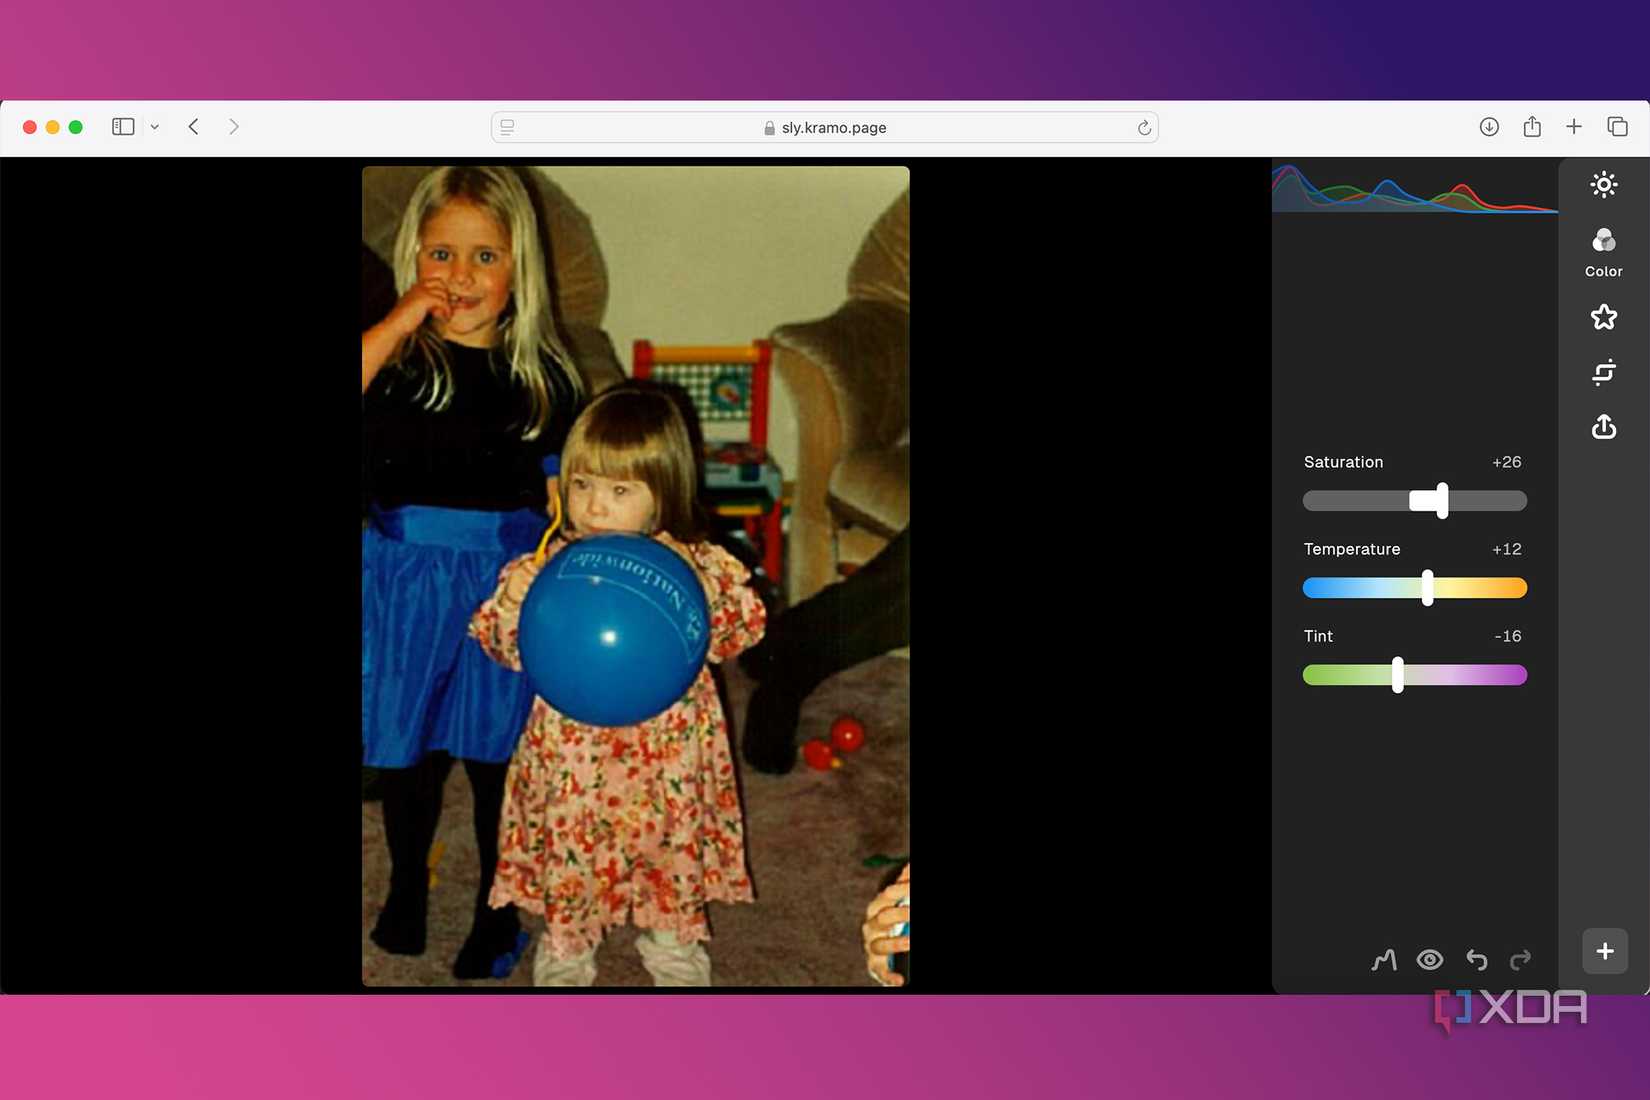Screen dimensions: 1650x1100
Task: Open the crop and transform tool
Action: pos(1603,372)
